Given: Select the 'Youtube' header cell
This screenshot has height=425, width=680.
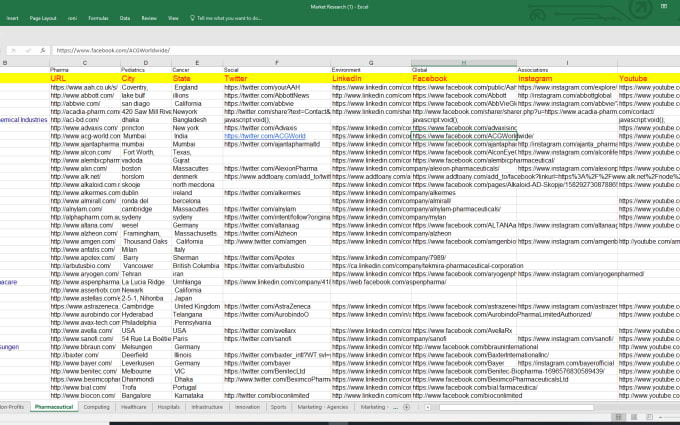Looking at the screenshot, I should (649, 78).
